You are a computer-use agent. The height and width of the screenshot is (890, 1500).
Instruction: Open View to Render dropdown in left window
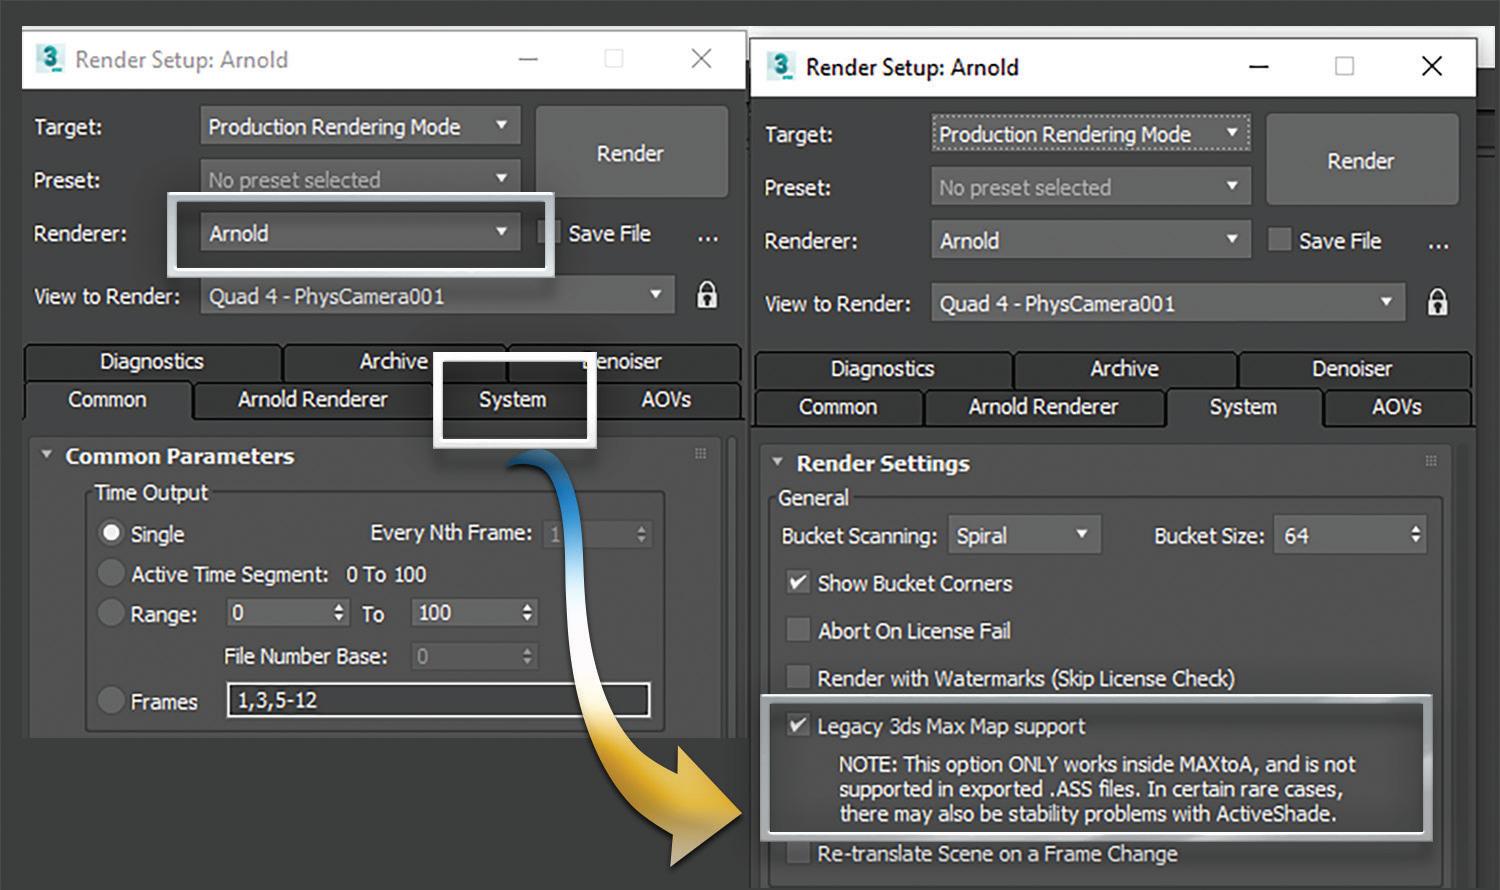tap(437, 295)
